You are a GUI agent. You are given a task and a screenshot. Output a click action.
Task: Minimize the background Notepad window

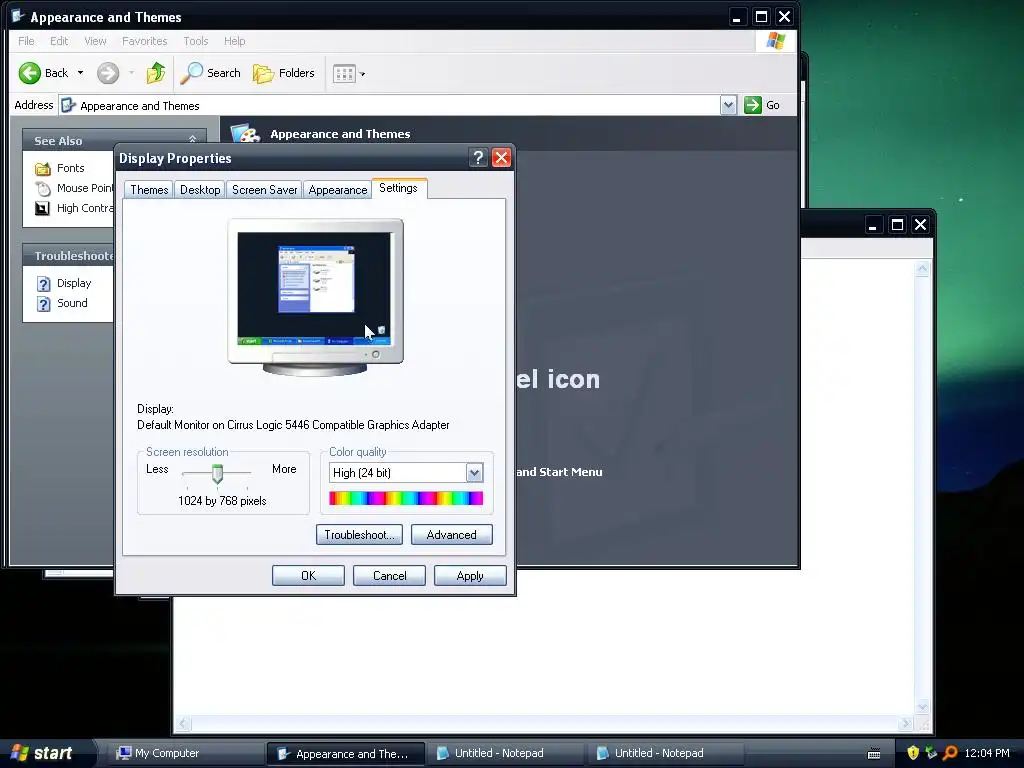click(873, 225)
